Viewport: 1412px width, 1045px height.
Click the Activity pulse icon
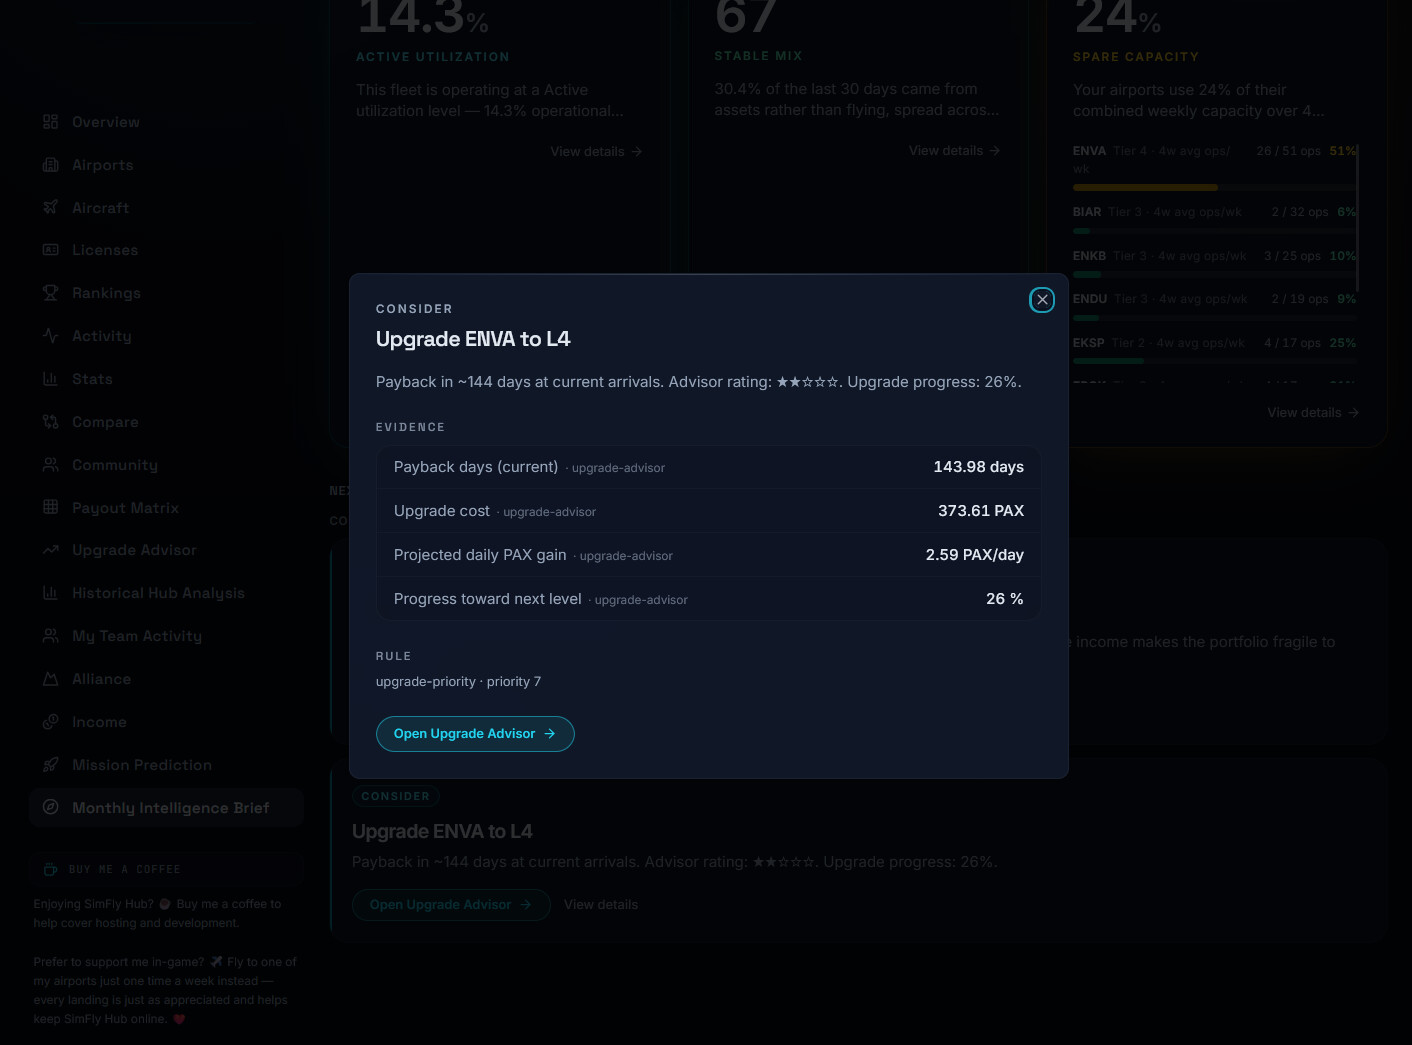point(51,336)
